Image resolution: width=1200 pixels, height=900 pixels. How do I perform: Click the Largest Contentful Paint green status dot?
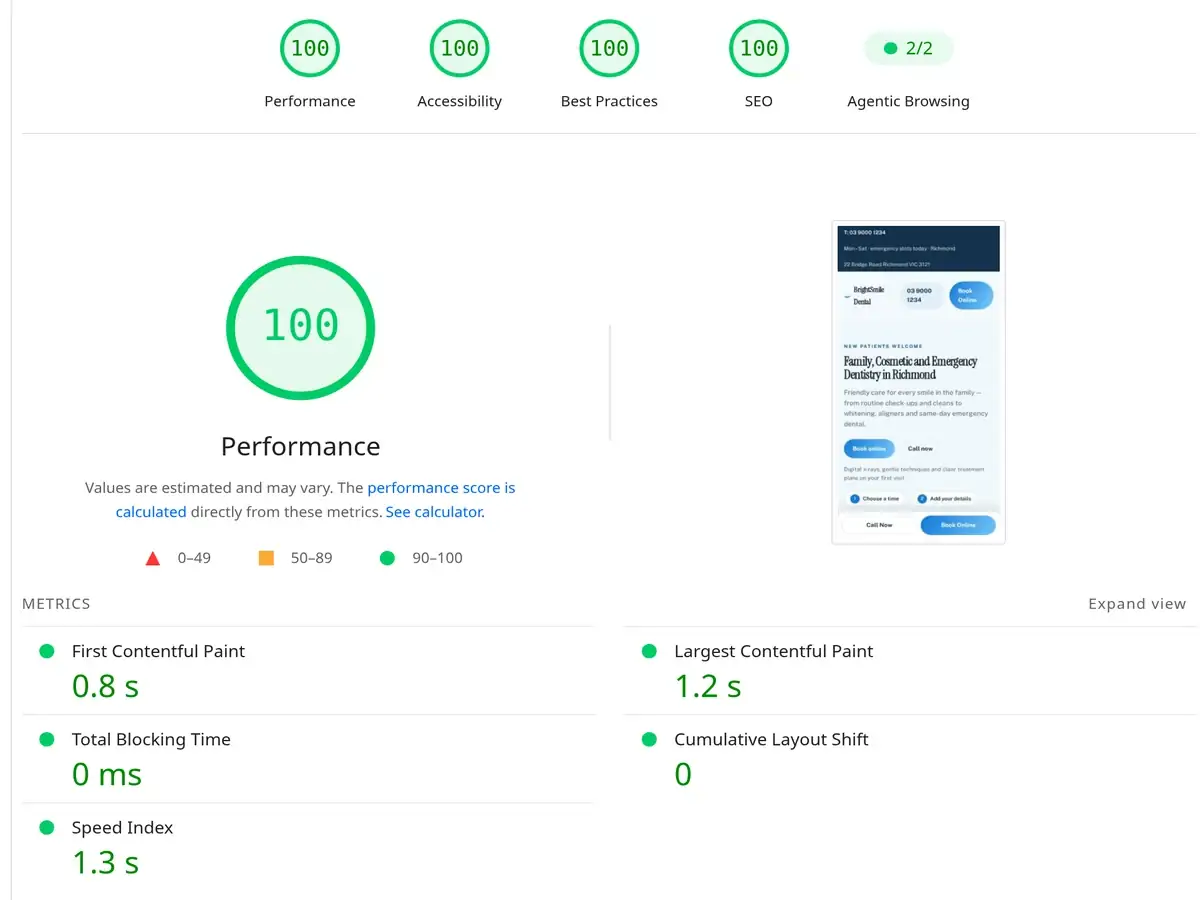(x=649, y=651)
